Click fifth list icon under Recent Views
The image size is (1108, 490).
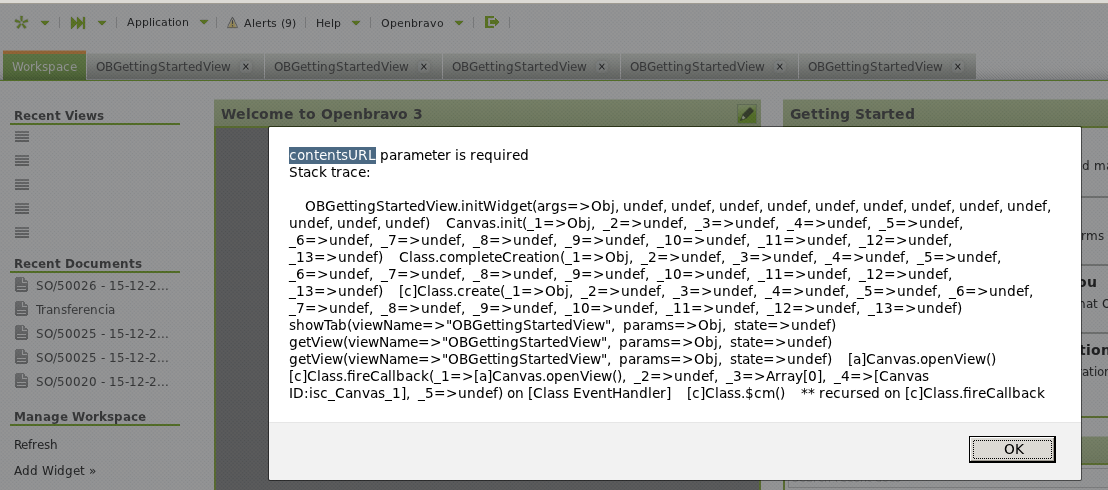(x=22, y=233)
